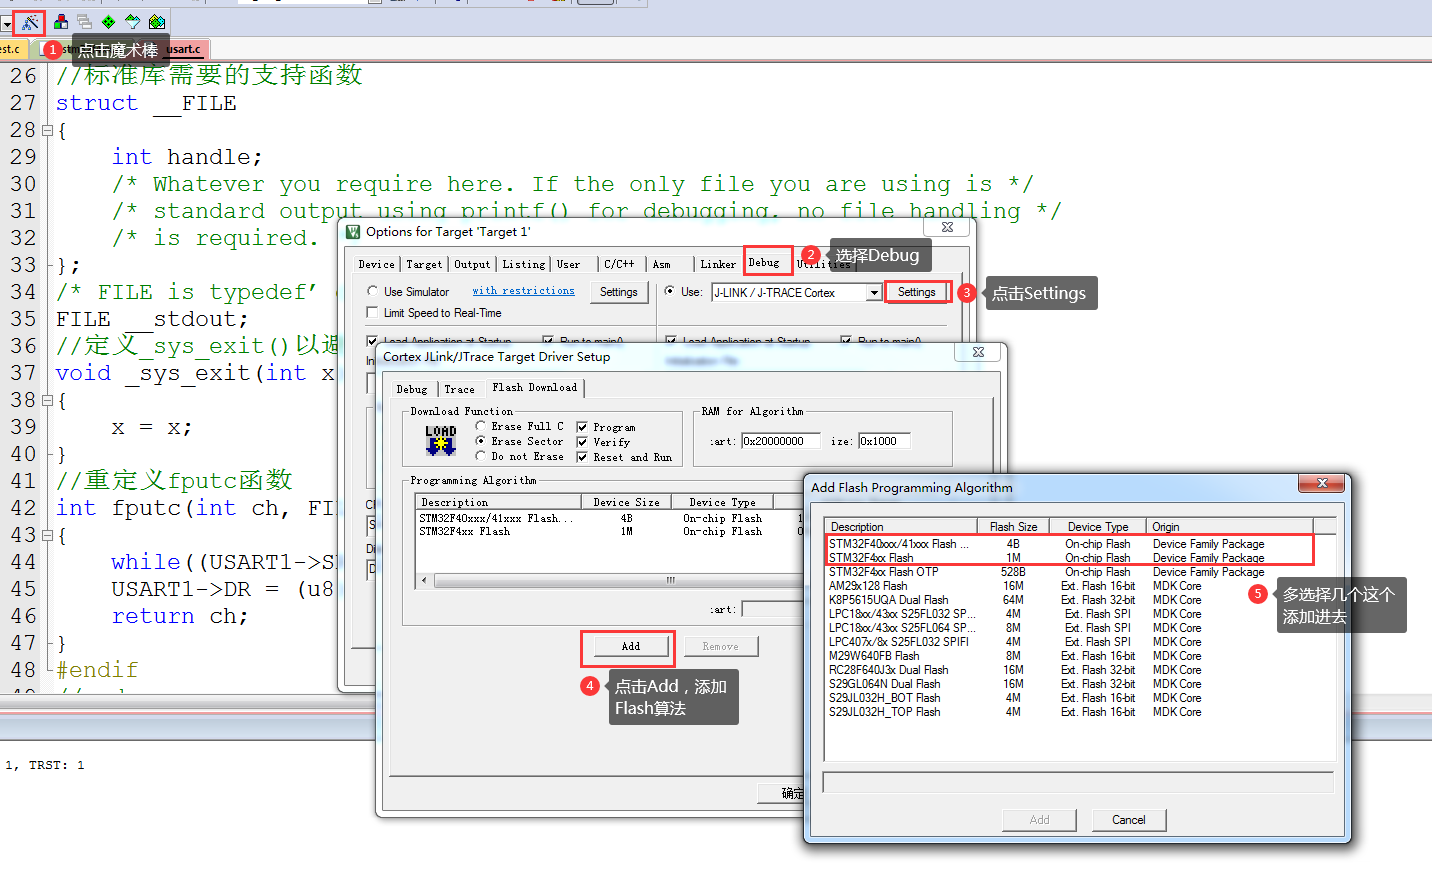This screenshot has width=1432, height=893.
Task: Open Options for Target magic wand icon
Action: [29, 22]
